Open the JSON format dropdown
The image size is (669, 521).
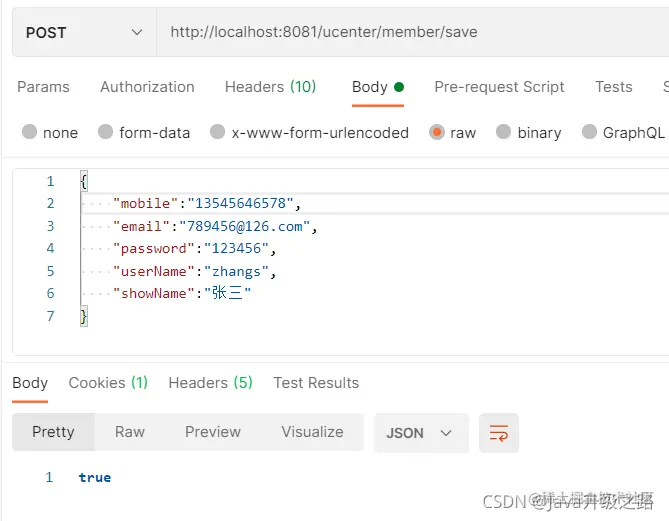[421, 433]
